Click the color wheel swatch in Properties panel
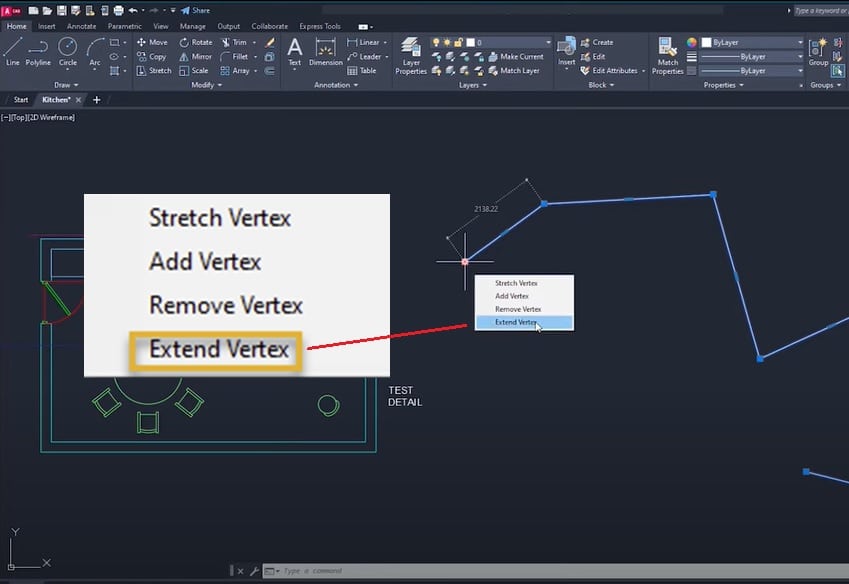 (692, 42)
